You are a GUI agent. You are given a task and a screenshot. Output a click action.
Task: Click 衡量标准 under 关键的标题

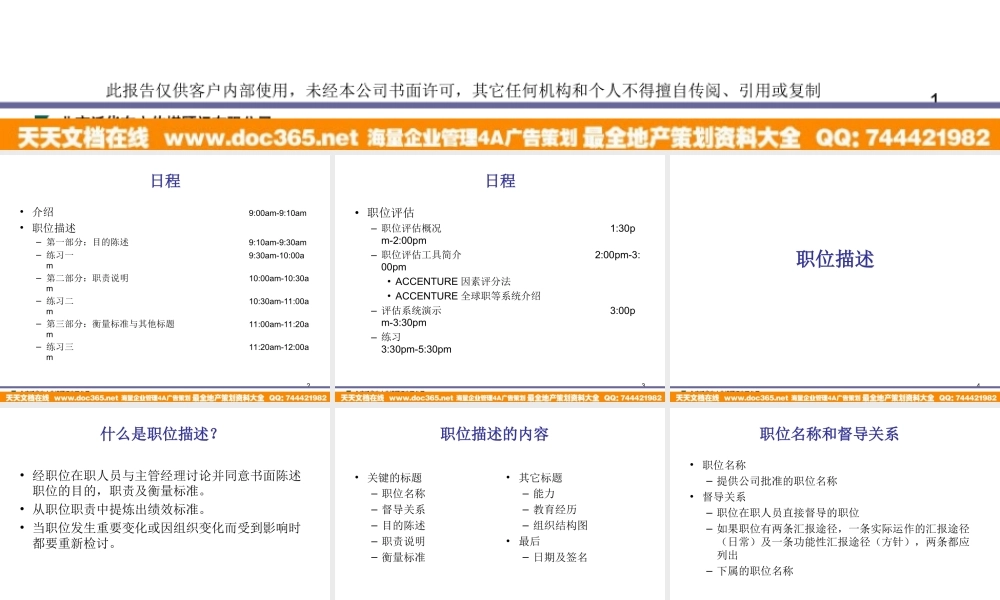(x=403, y=557)
